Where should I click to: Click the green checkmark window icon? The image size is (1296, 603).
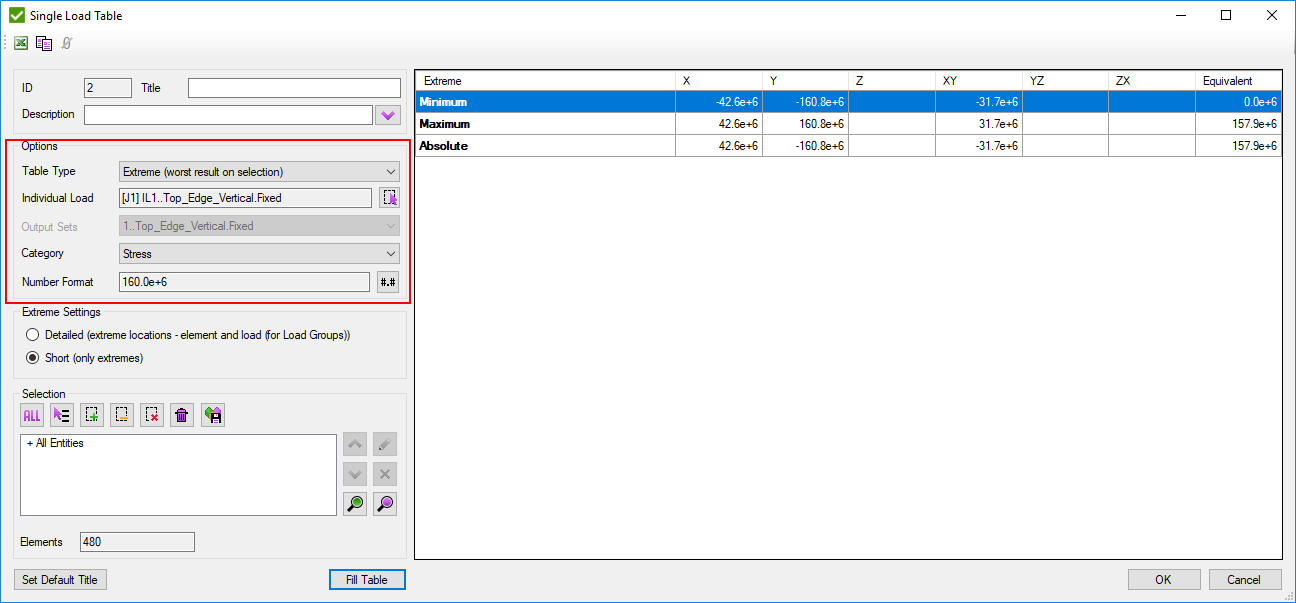(17, 15)
